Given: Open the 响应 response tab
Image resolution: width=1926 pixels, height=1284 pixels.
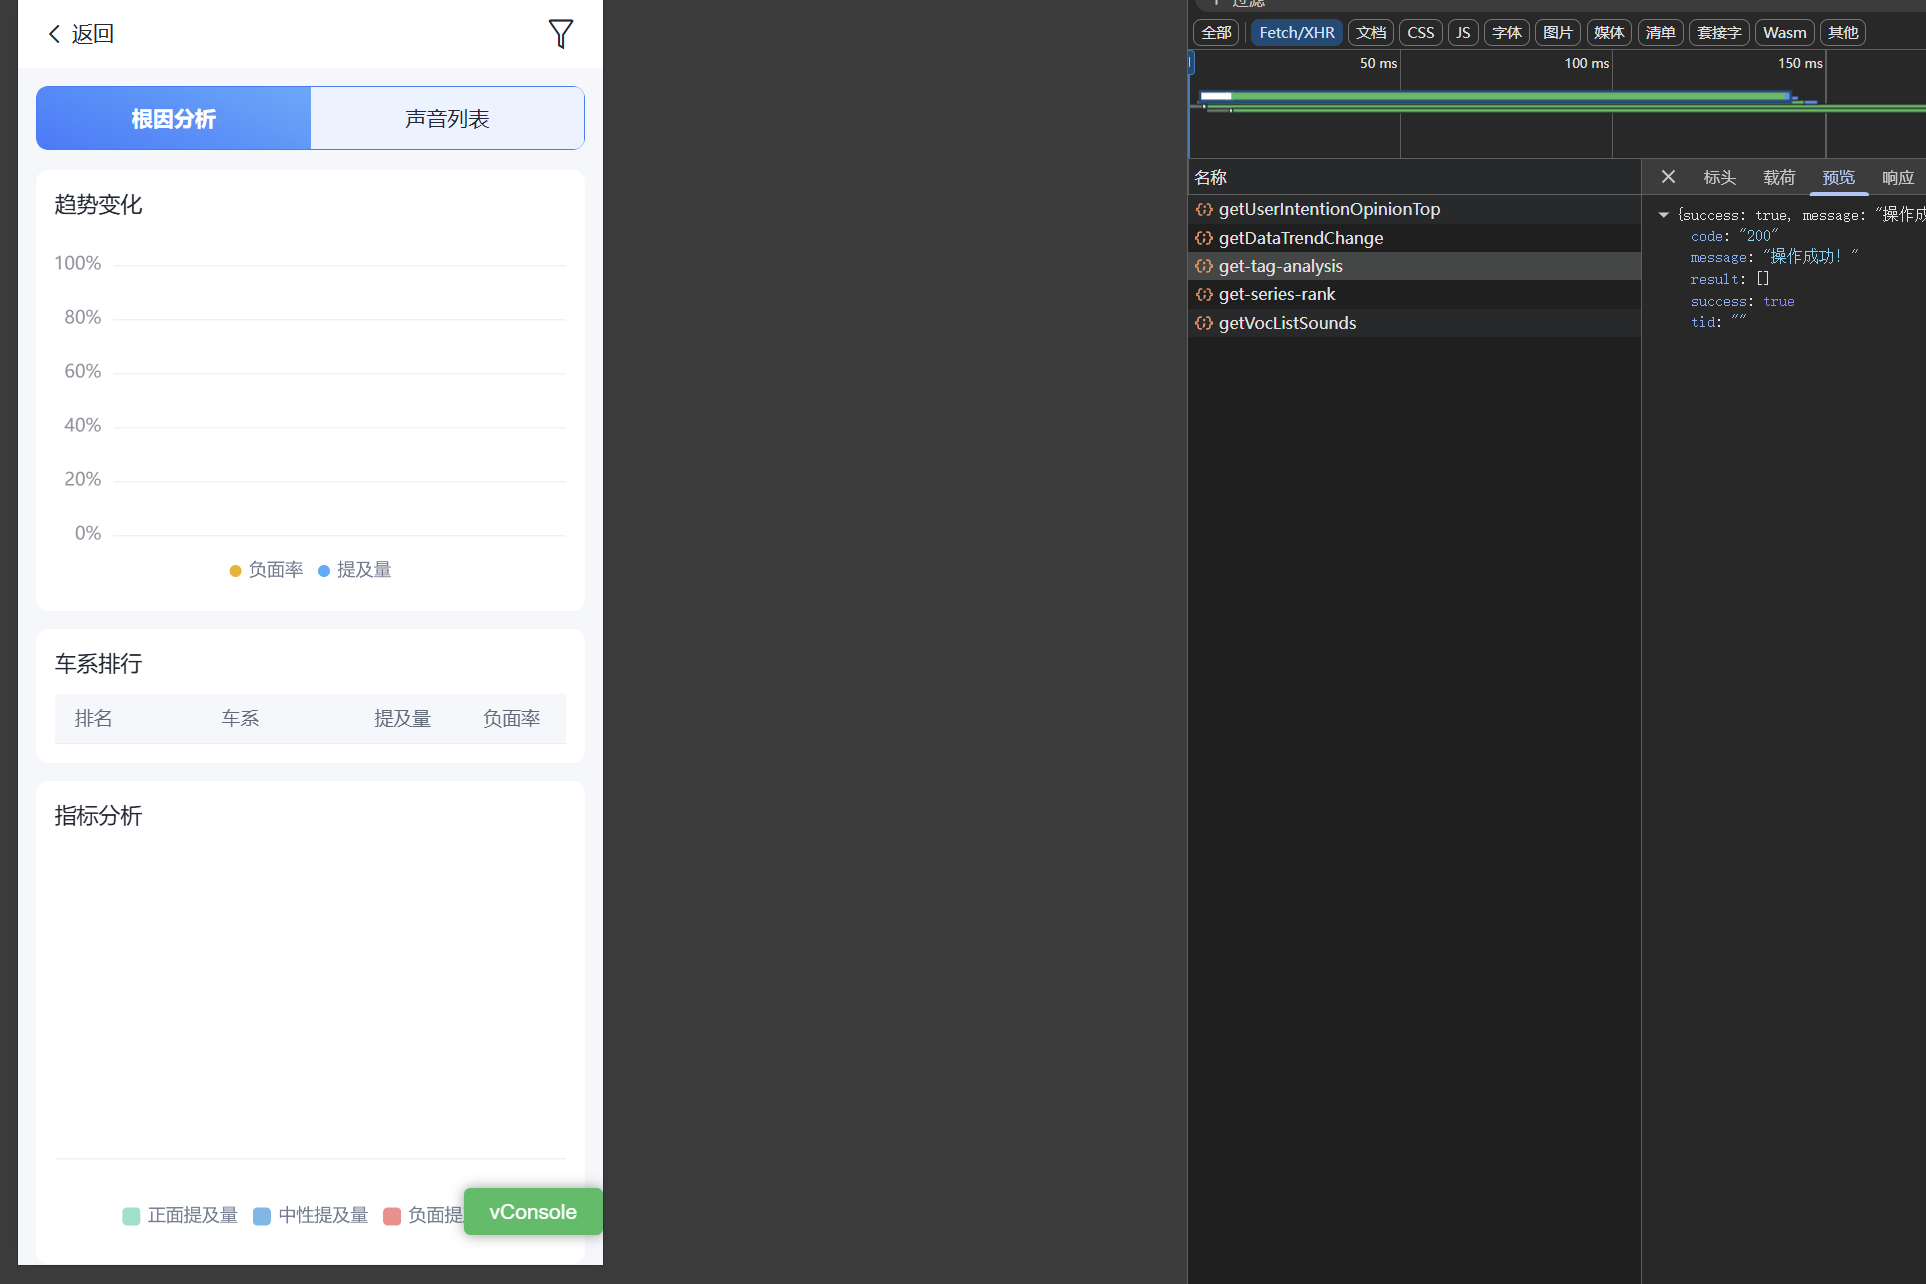Looking at the screenshot, I should [x=1897, y=177].
